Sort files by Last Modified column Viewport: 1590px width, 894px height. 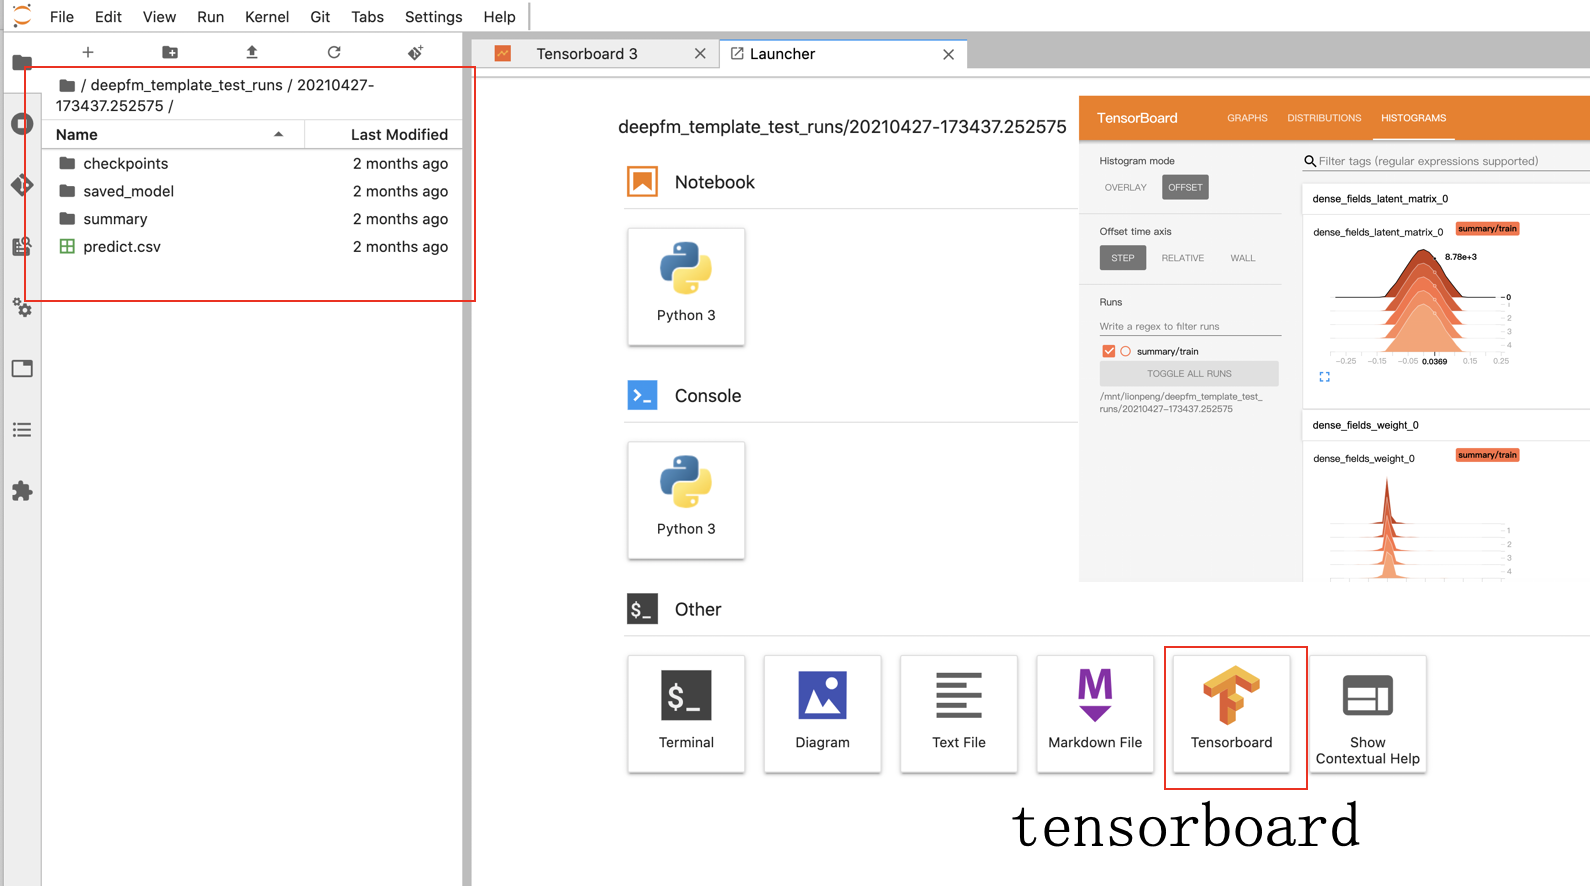(x=384, y=134)
